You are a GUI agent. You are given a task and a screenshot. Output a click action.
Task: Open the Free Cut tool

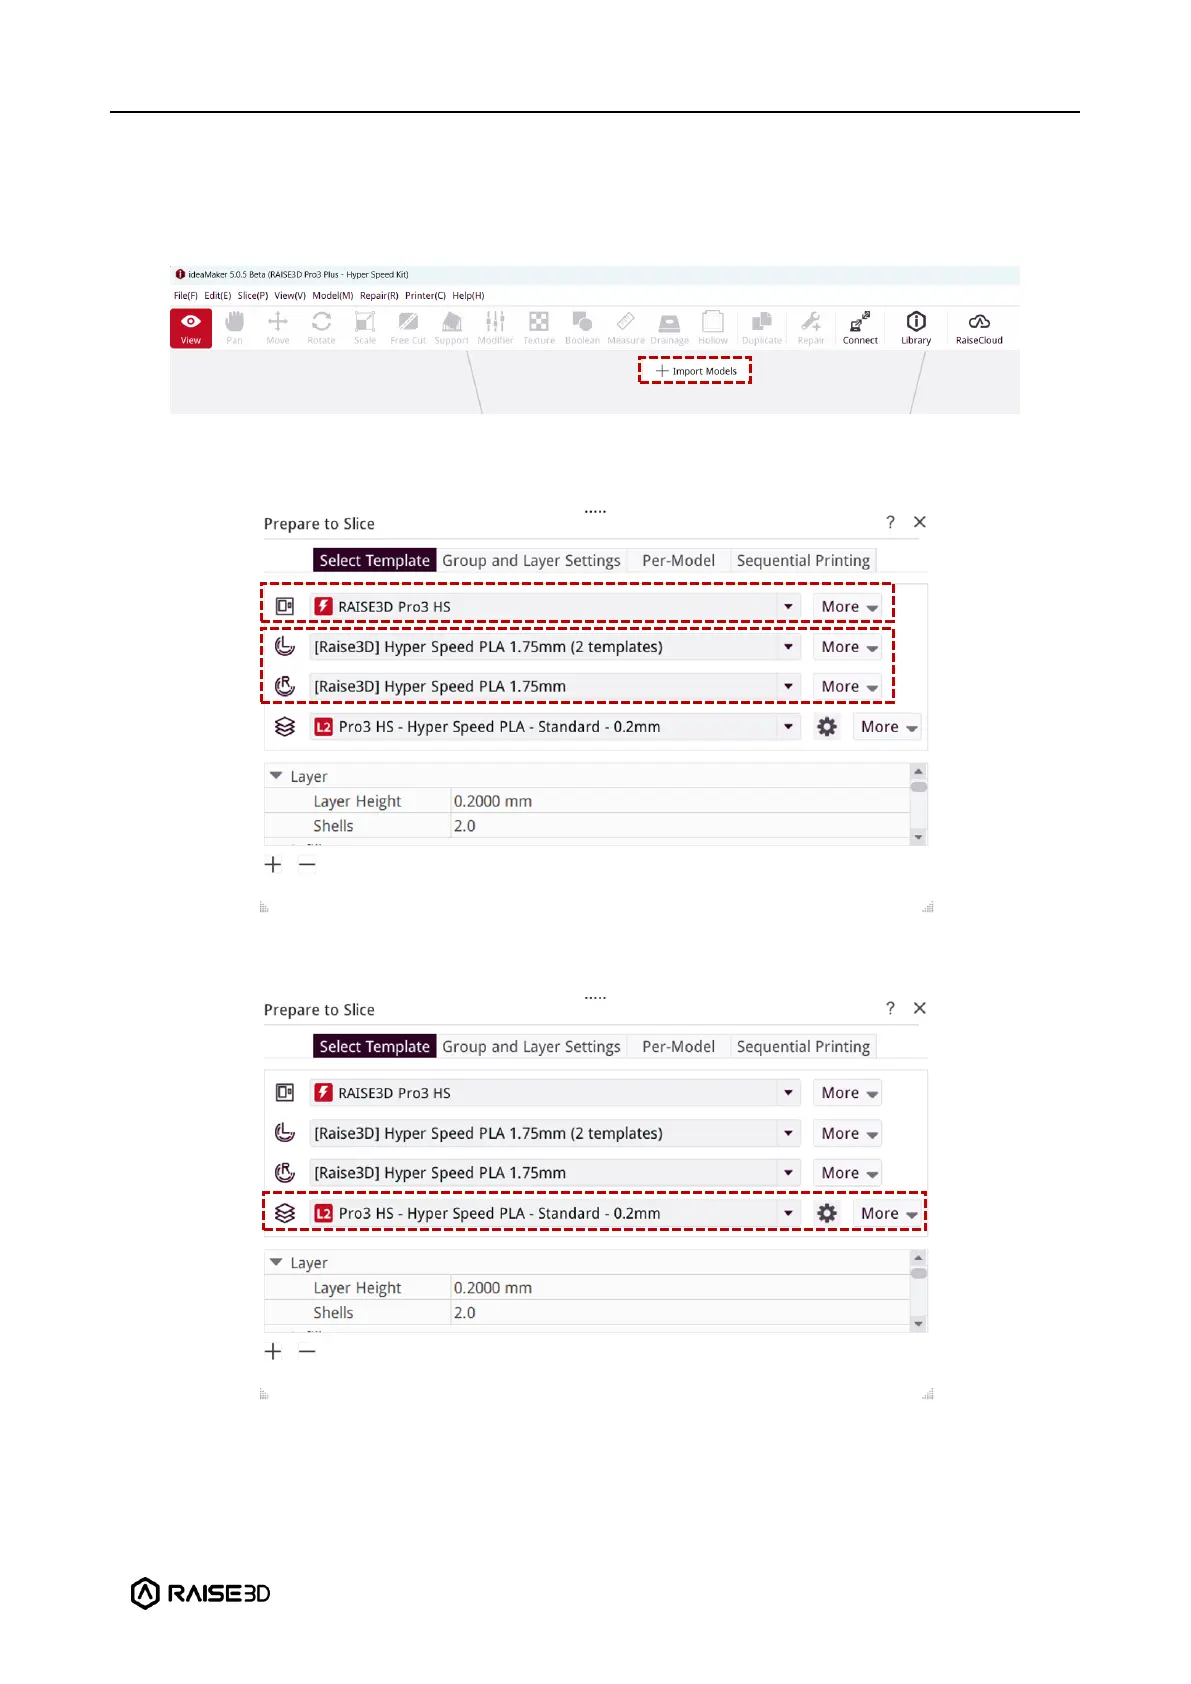[408, 328]
